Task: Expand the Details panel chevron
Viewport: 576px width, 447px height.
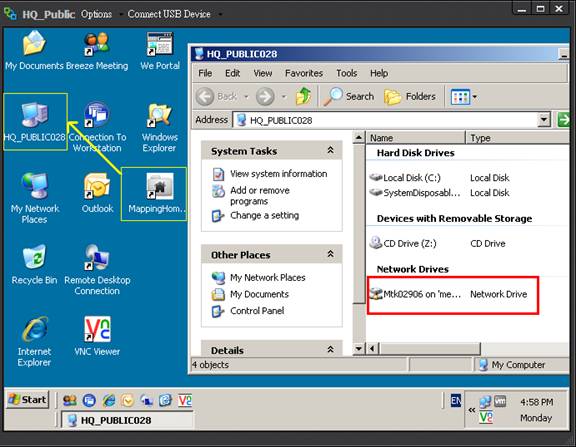Action: point(330,349)
